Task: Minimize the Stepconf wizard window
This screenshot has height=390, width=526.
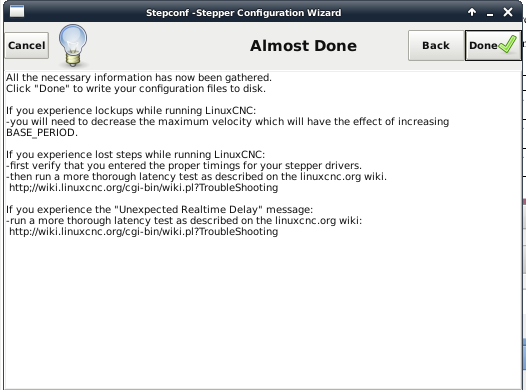Action: (x=490, y=13)
